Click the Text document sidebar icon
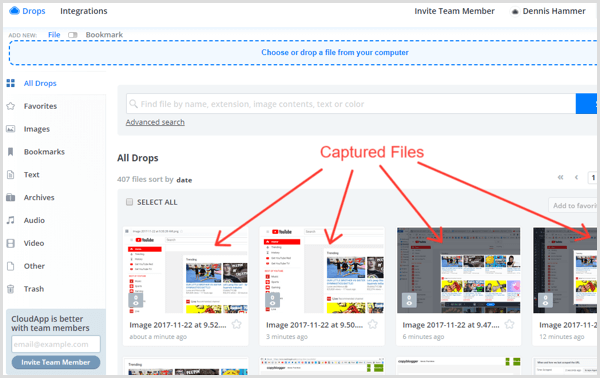The height and width of the screenshot is (378, 600). pos(11,175)
